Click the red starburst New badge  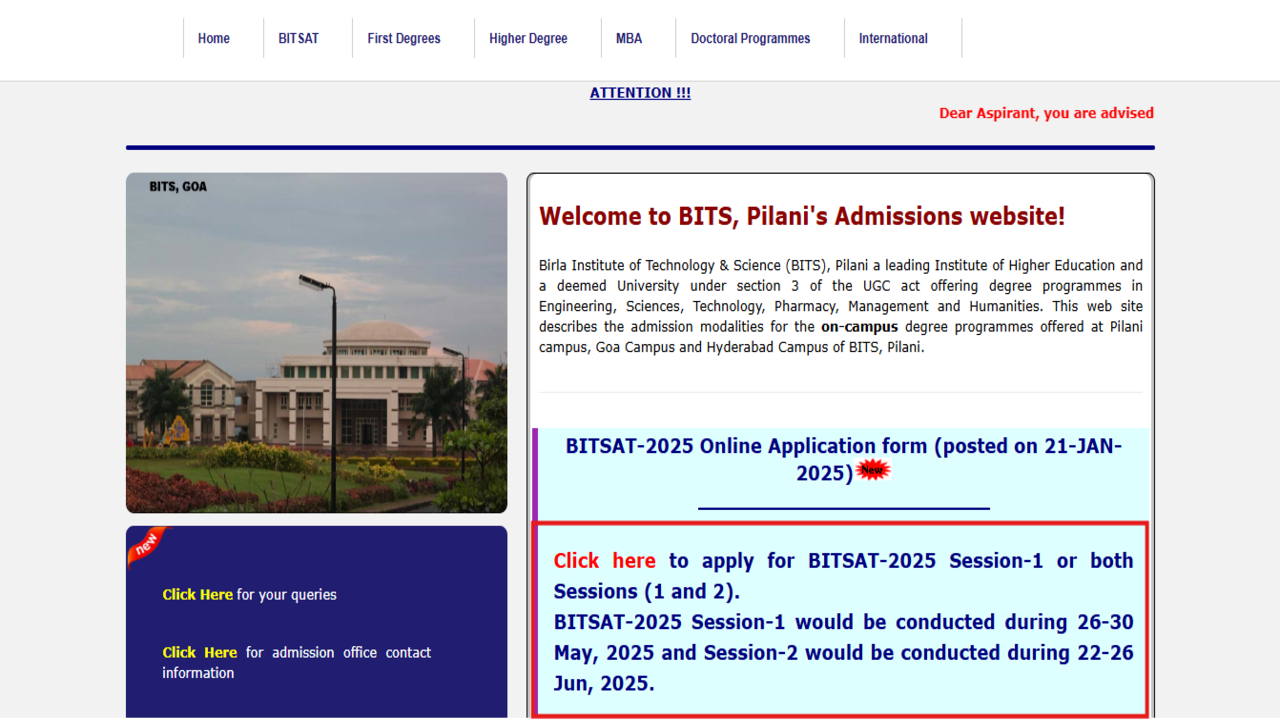(x=872, y=470)
